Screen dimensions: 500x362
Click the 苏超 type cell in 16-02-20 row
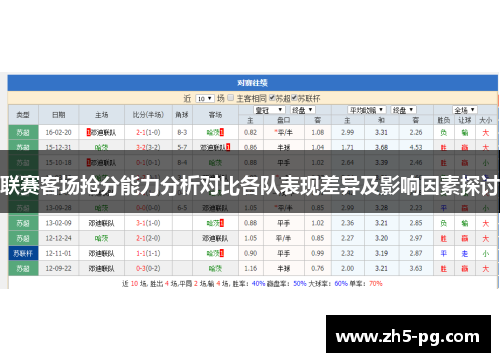[23, 132]
